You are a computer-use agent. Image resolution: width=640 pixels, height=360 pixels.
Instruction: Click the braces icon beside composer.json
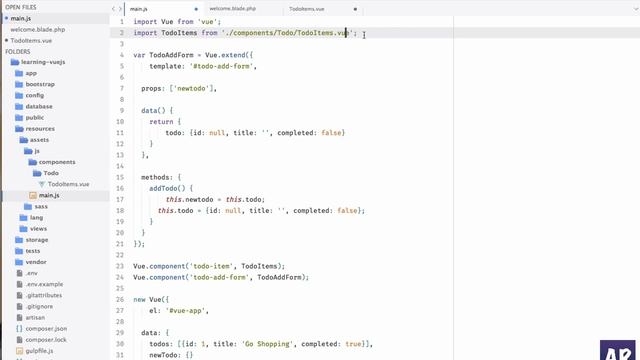click(x=19, y=329)
